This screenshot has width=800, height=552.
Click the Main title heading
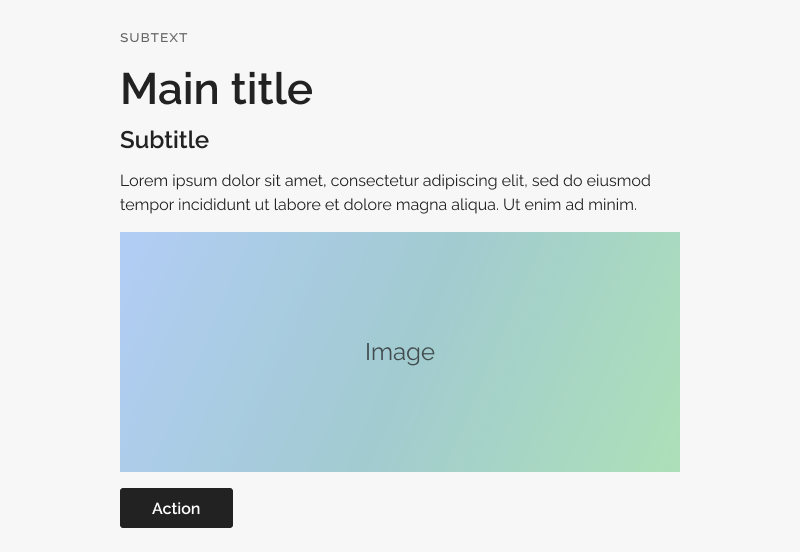tap(216, 89)
